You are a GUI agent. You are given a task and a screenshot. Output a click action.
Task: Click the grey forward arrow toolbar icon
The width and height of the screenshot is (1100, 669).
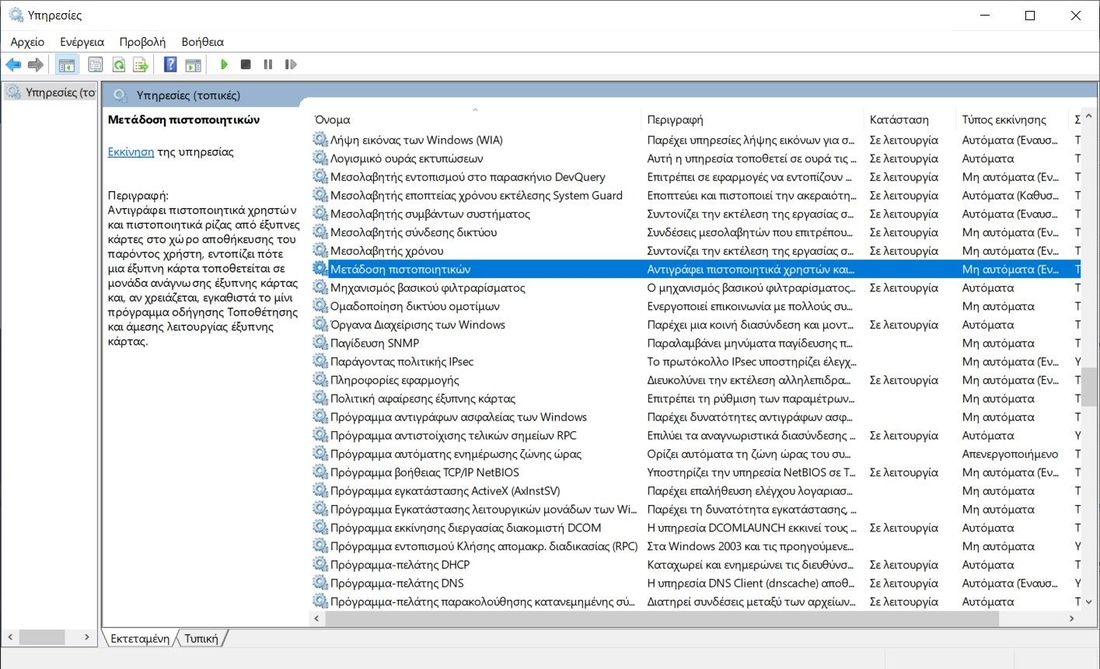coord(35,65)
